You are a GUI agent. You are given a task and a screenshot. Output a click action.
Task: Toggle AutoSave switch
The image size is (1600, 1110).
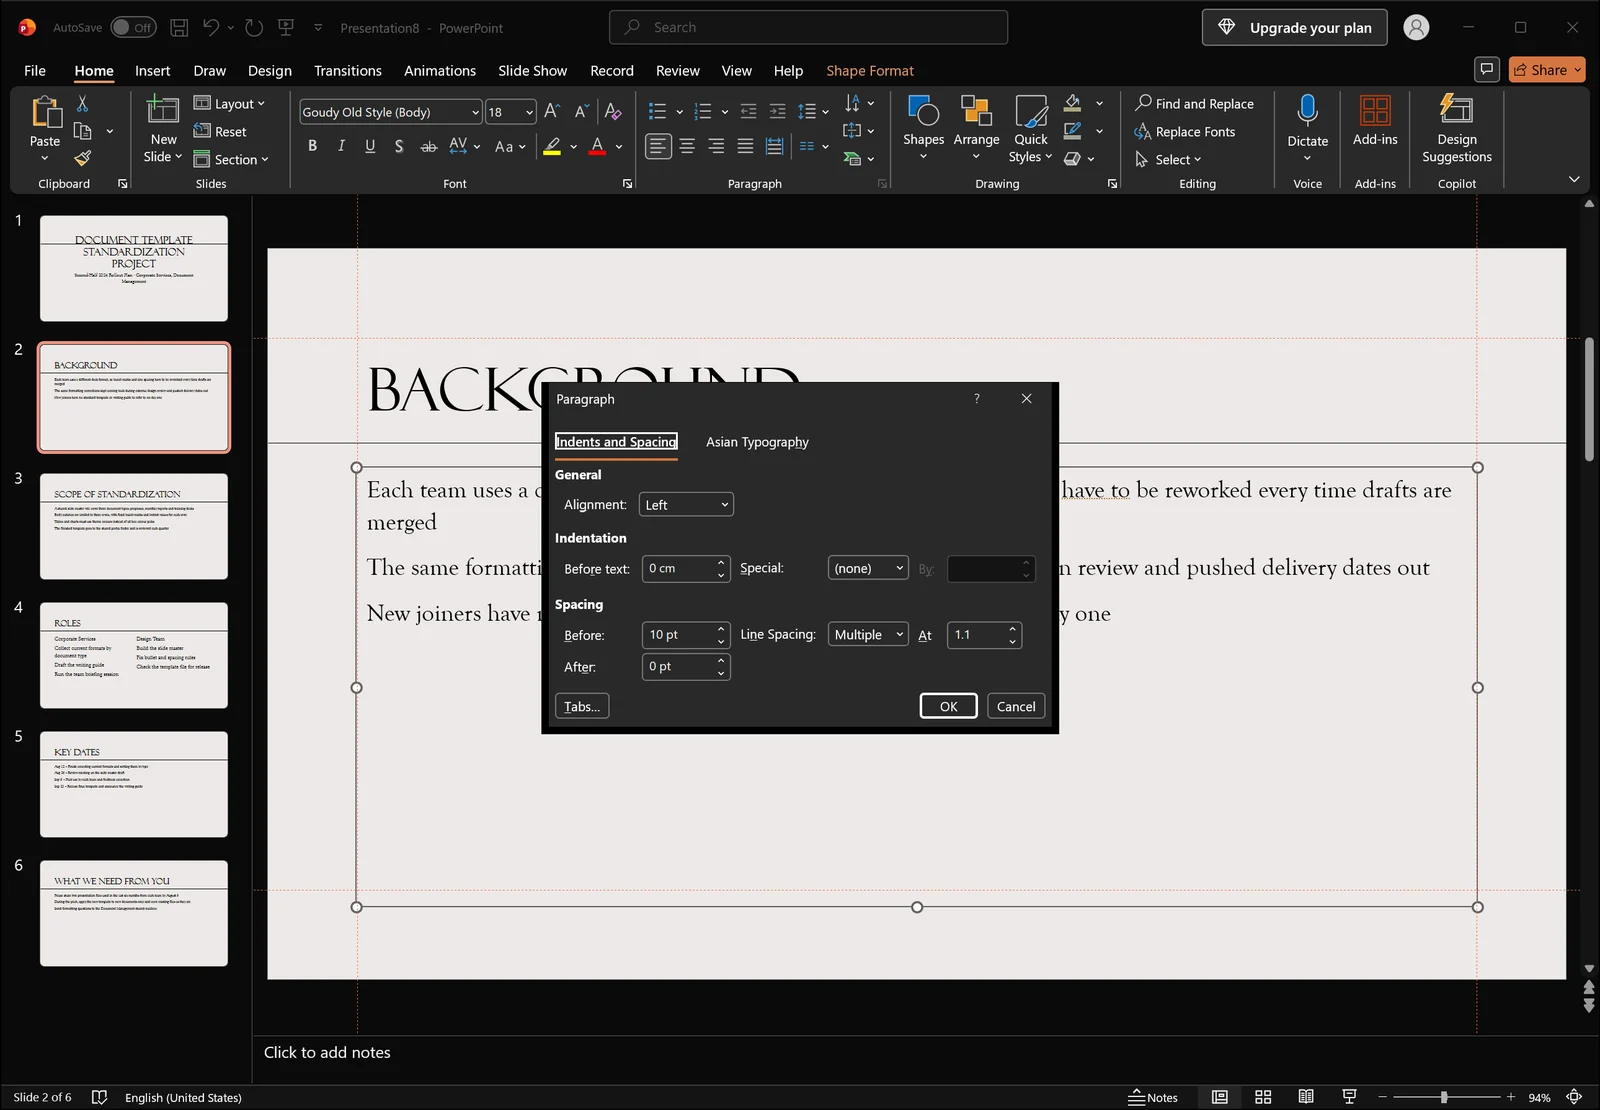(133, 27)
